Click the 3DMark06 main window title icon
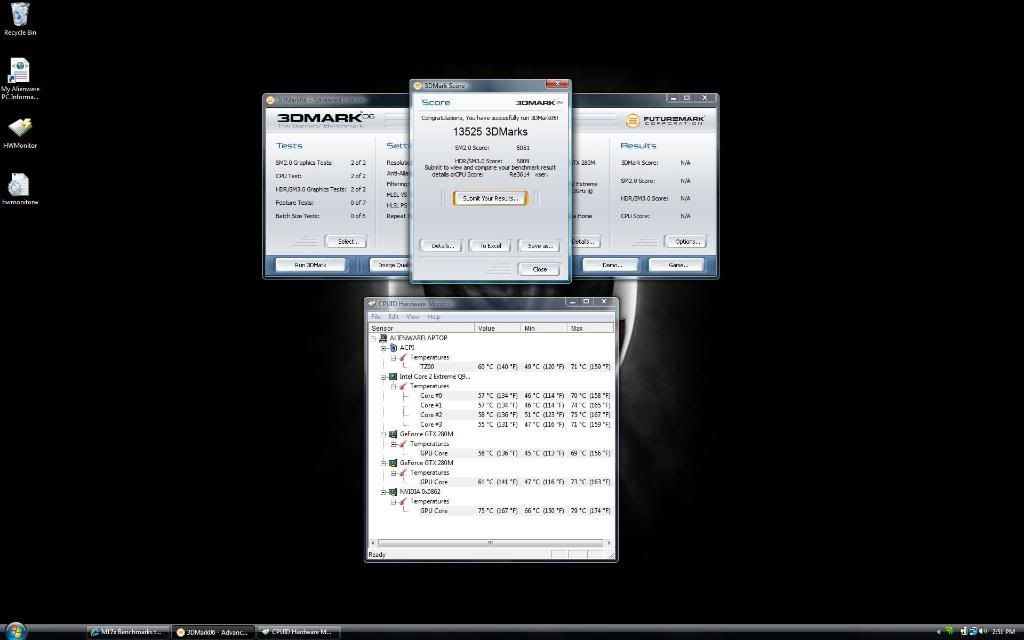 (x=270, y=100)
